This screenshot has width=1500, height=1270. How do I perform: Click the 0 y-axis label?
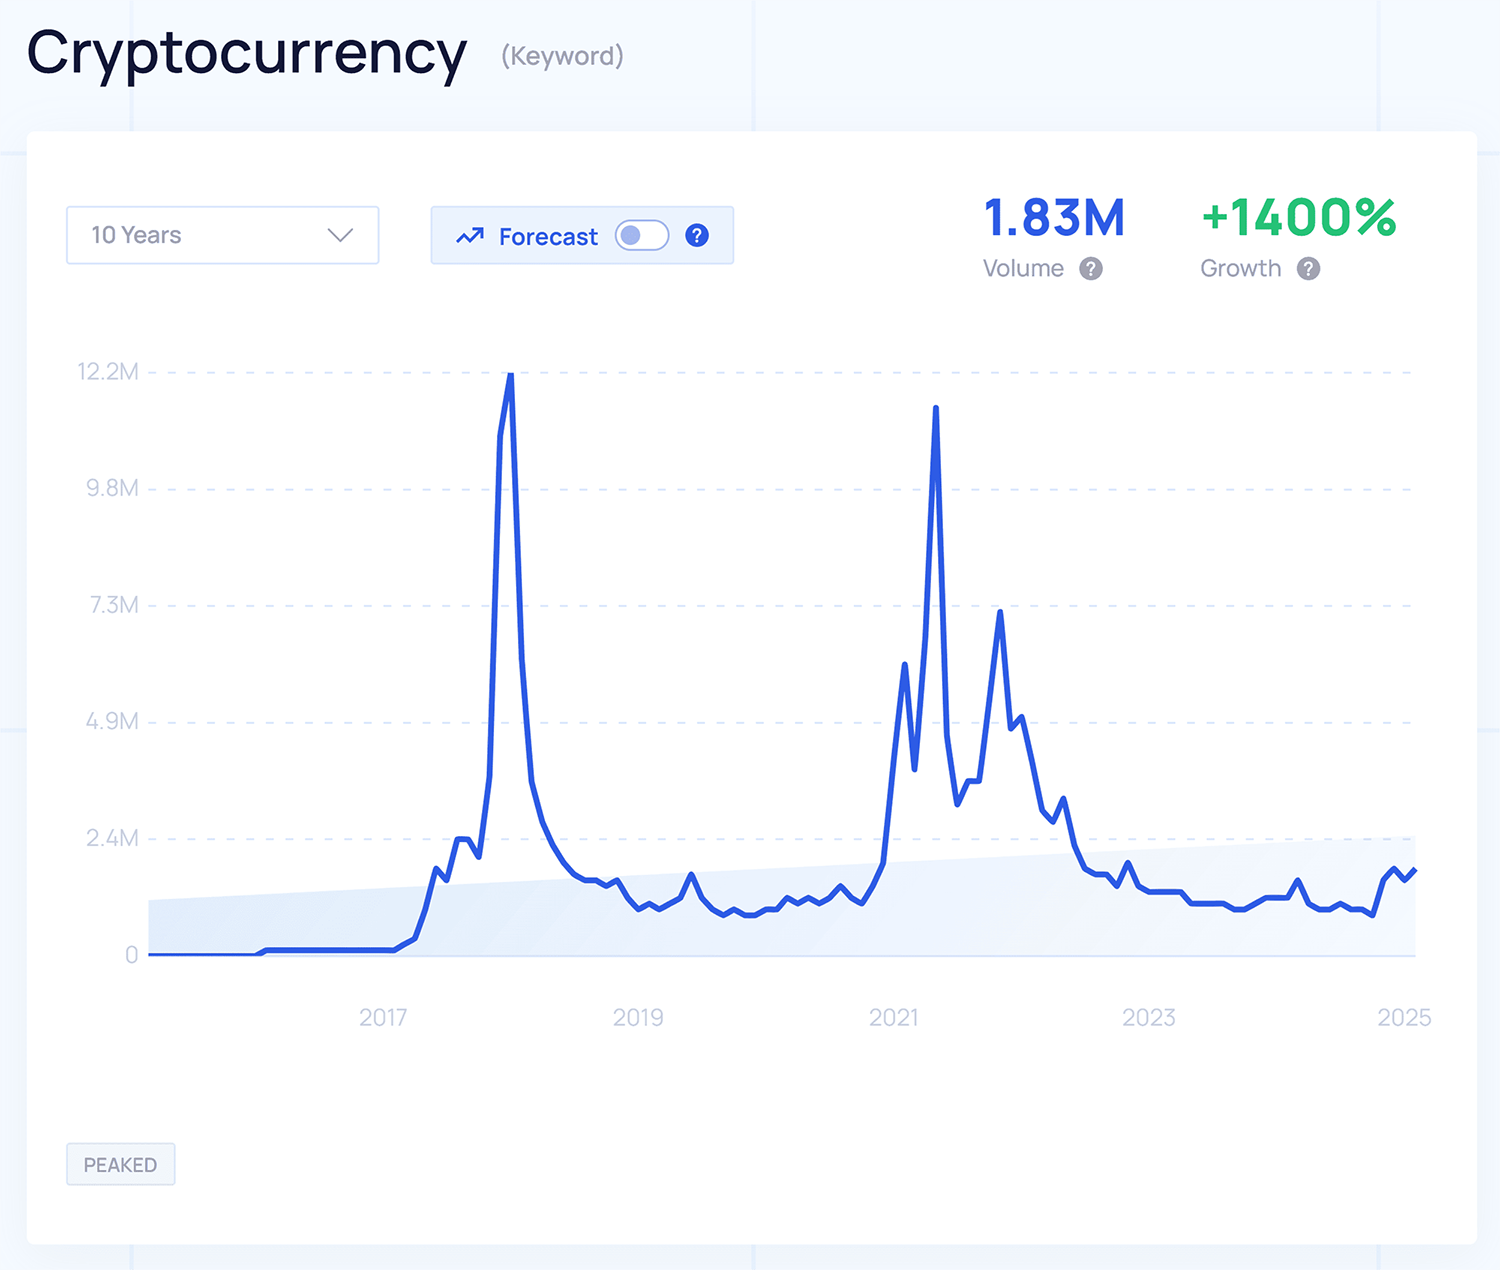(x=132, y=955)
